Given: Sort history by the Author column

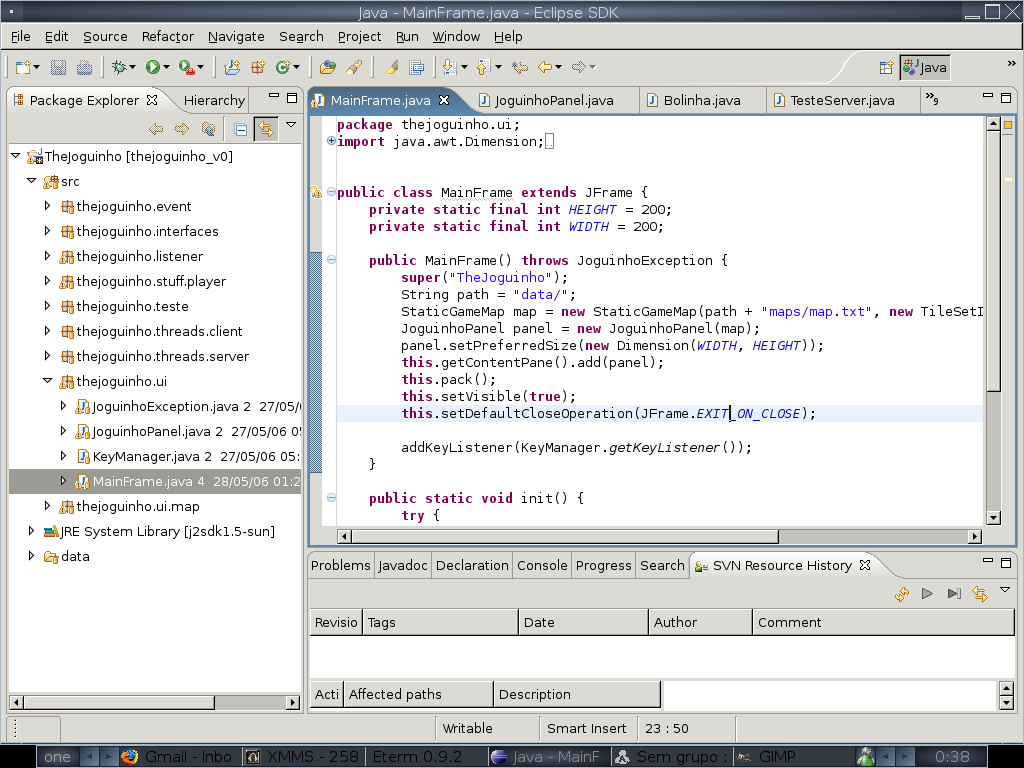Looking at the screenshot, I should tap(700, 622).
